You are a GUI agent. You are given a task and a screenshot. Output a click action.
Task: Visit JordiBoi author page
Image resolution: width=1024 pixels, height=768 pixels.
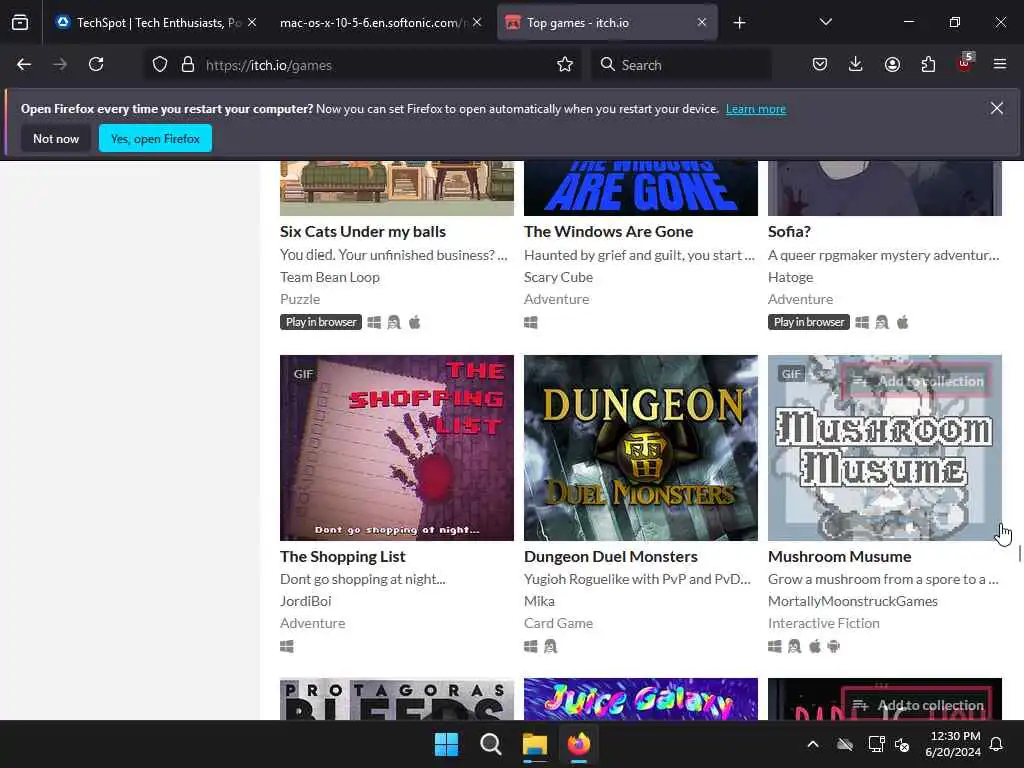click(x=306, y=601)
